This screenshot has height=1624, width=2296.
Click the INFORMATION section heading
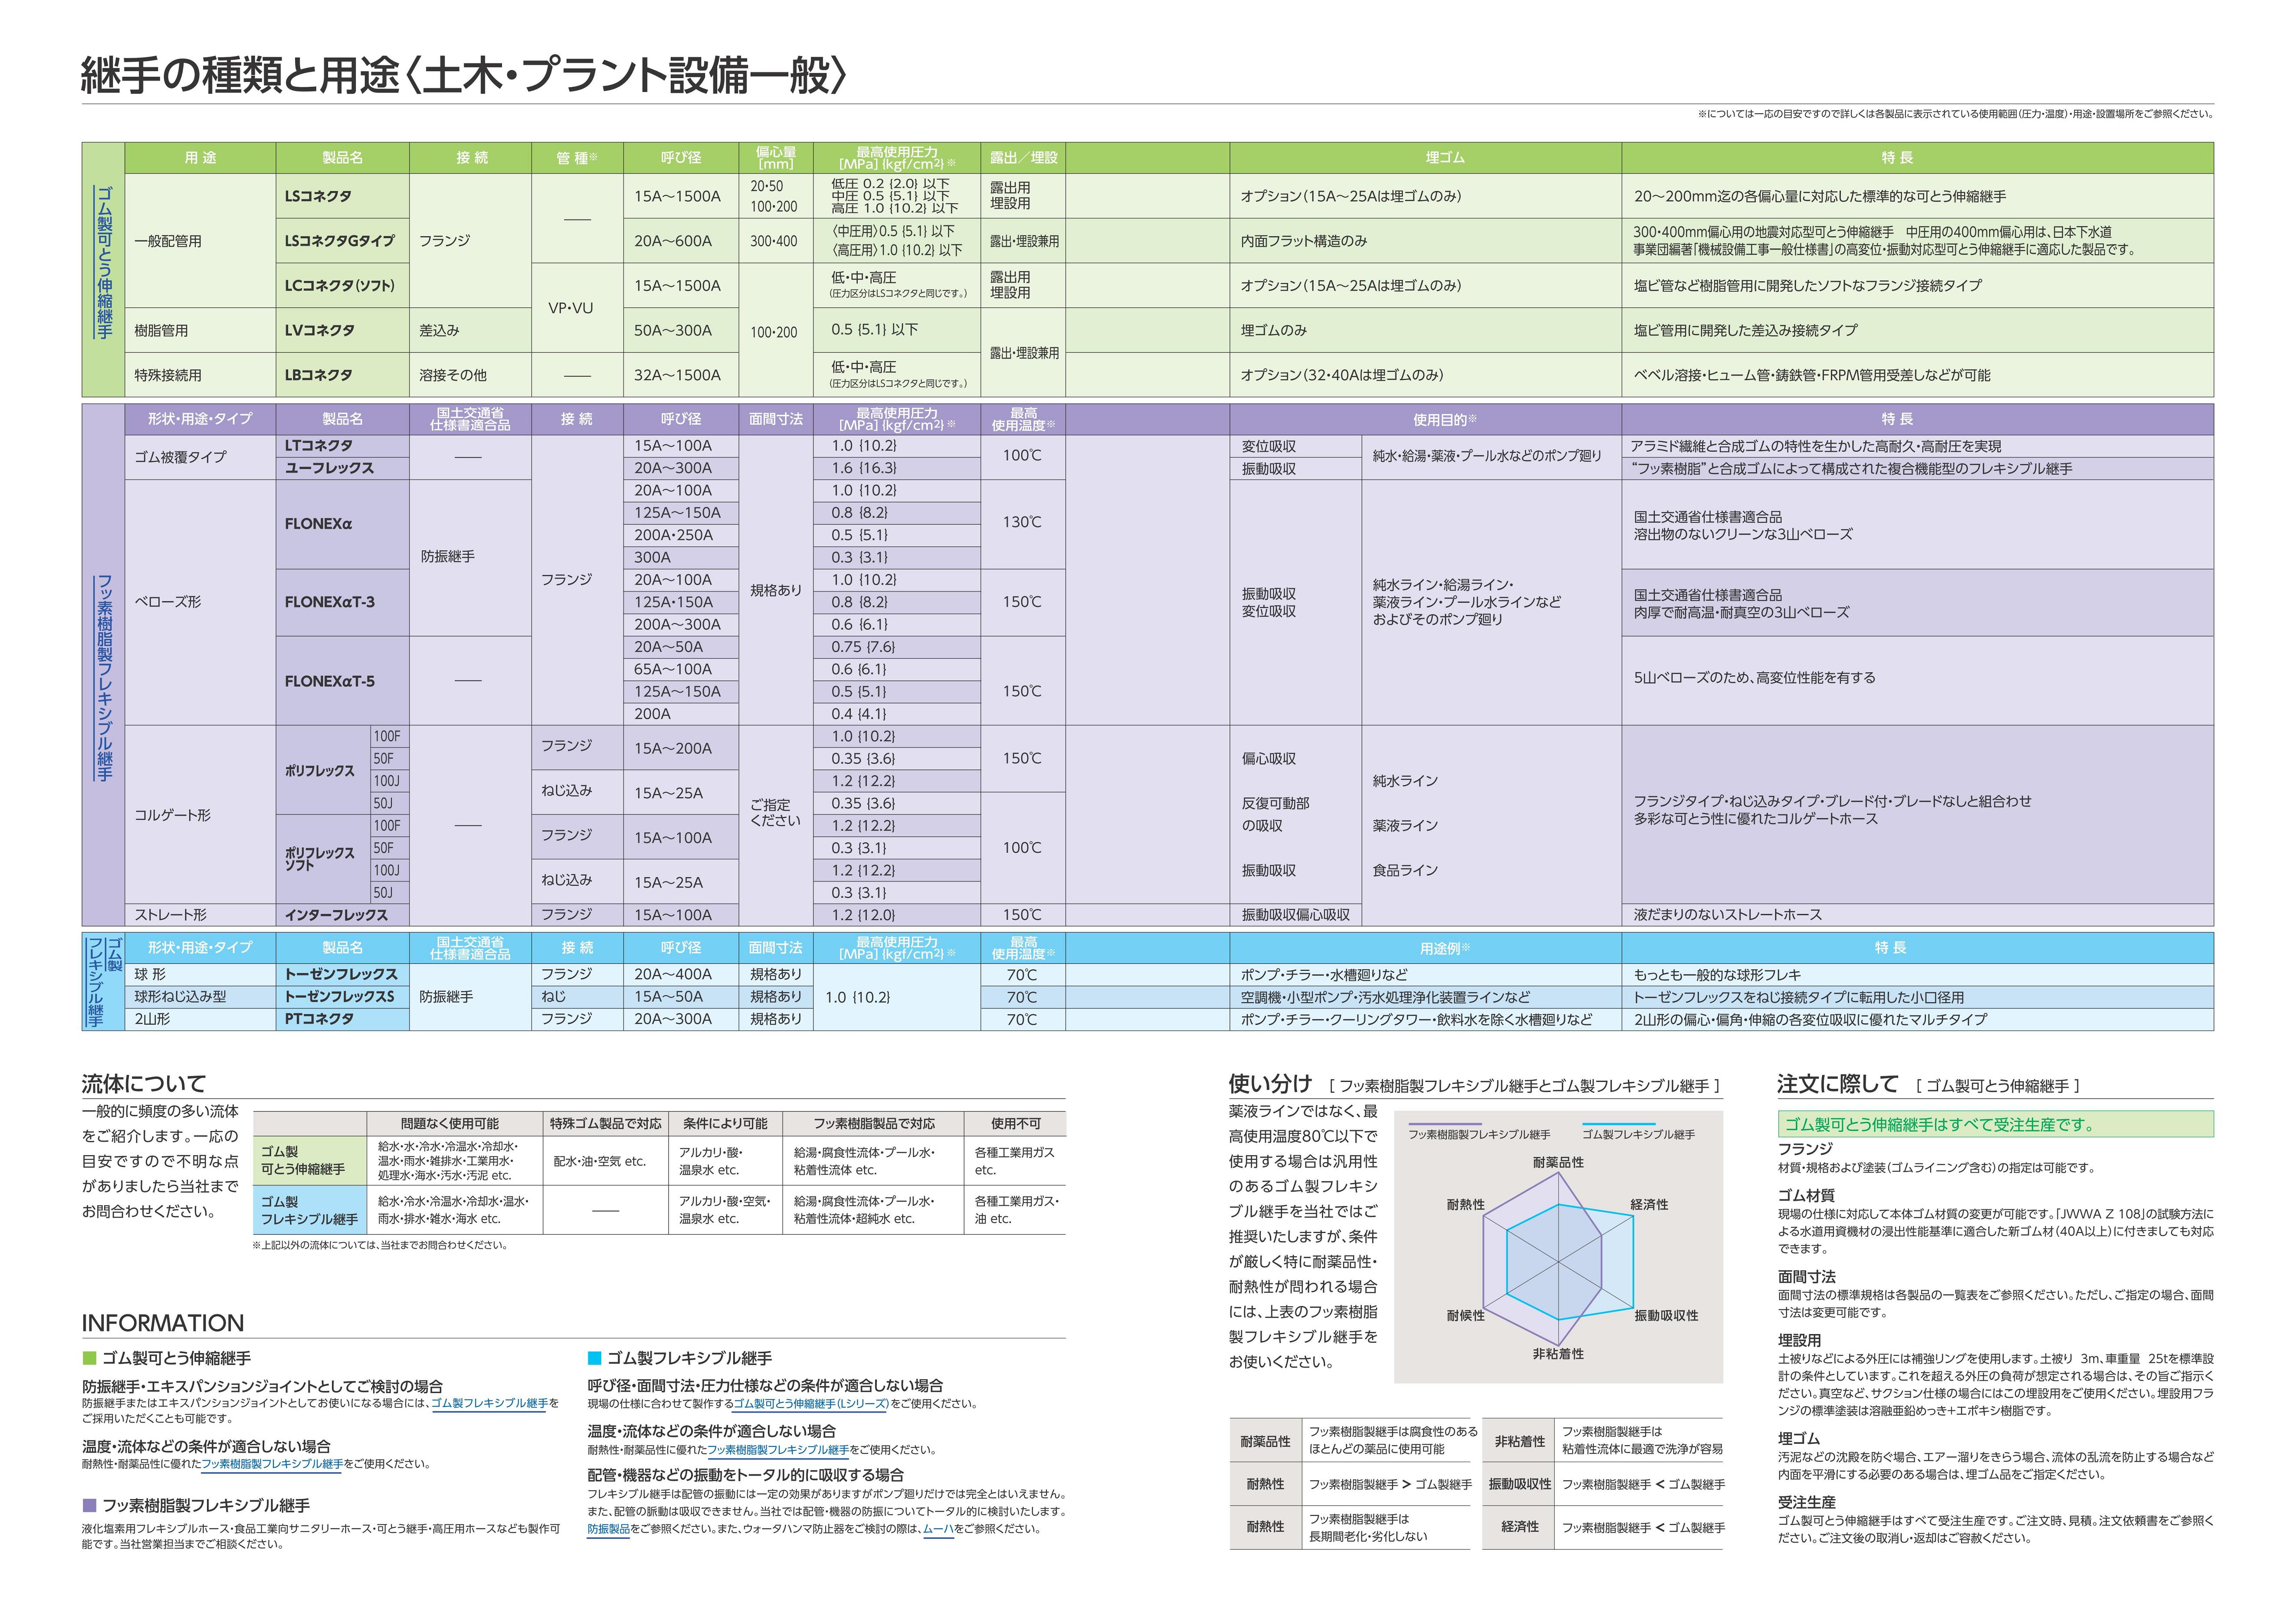[163, 1323]
